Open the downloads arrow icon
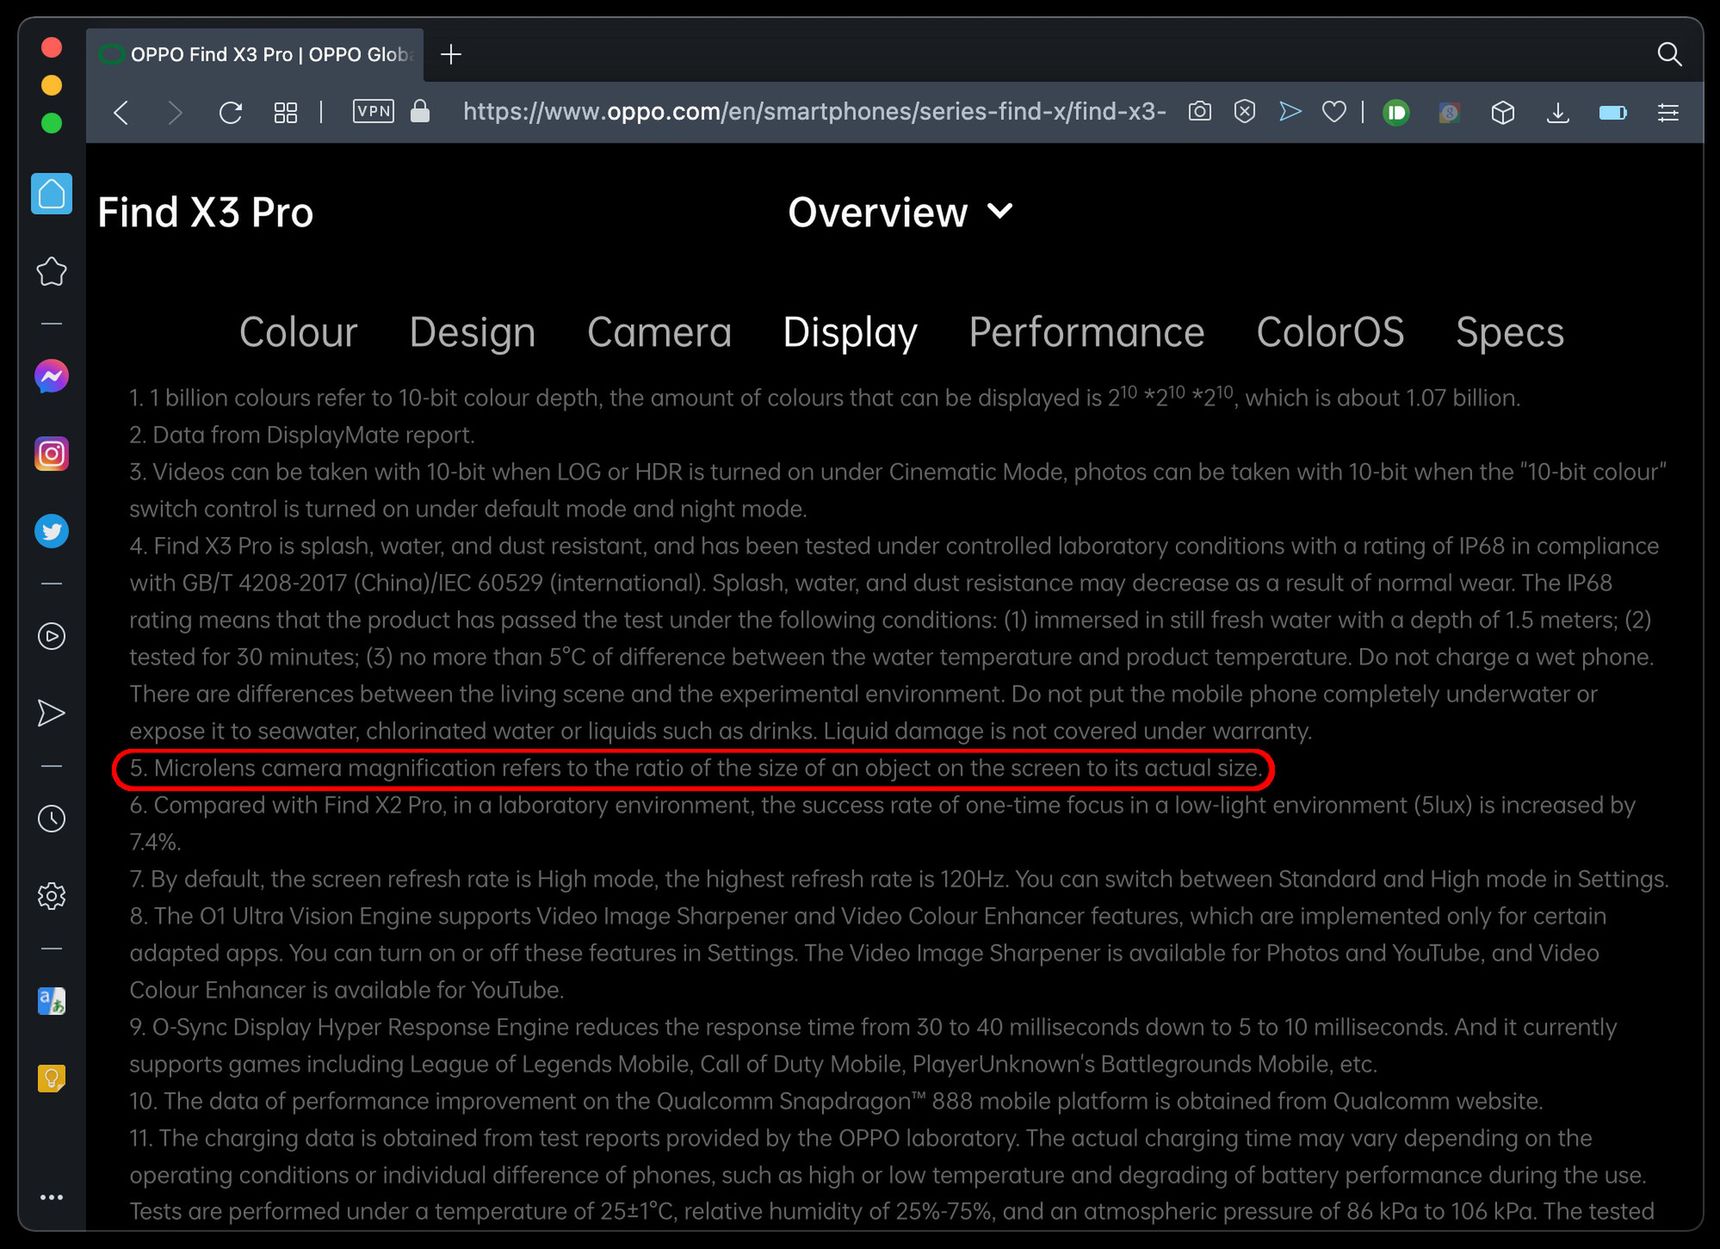This screenshot has width=1720, height=1249. (x=1558, y=112)
